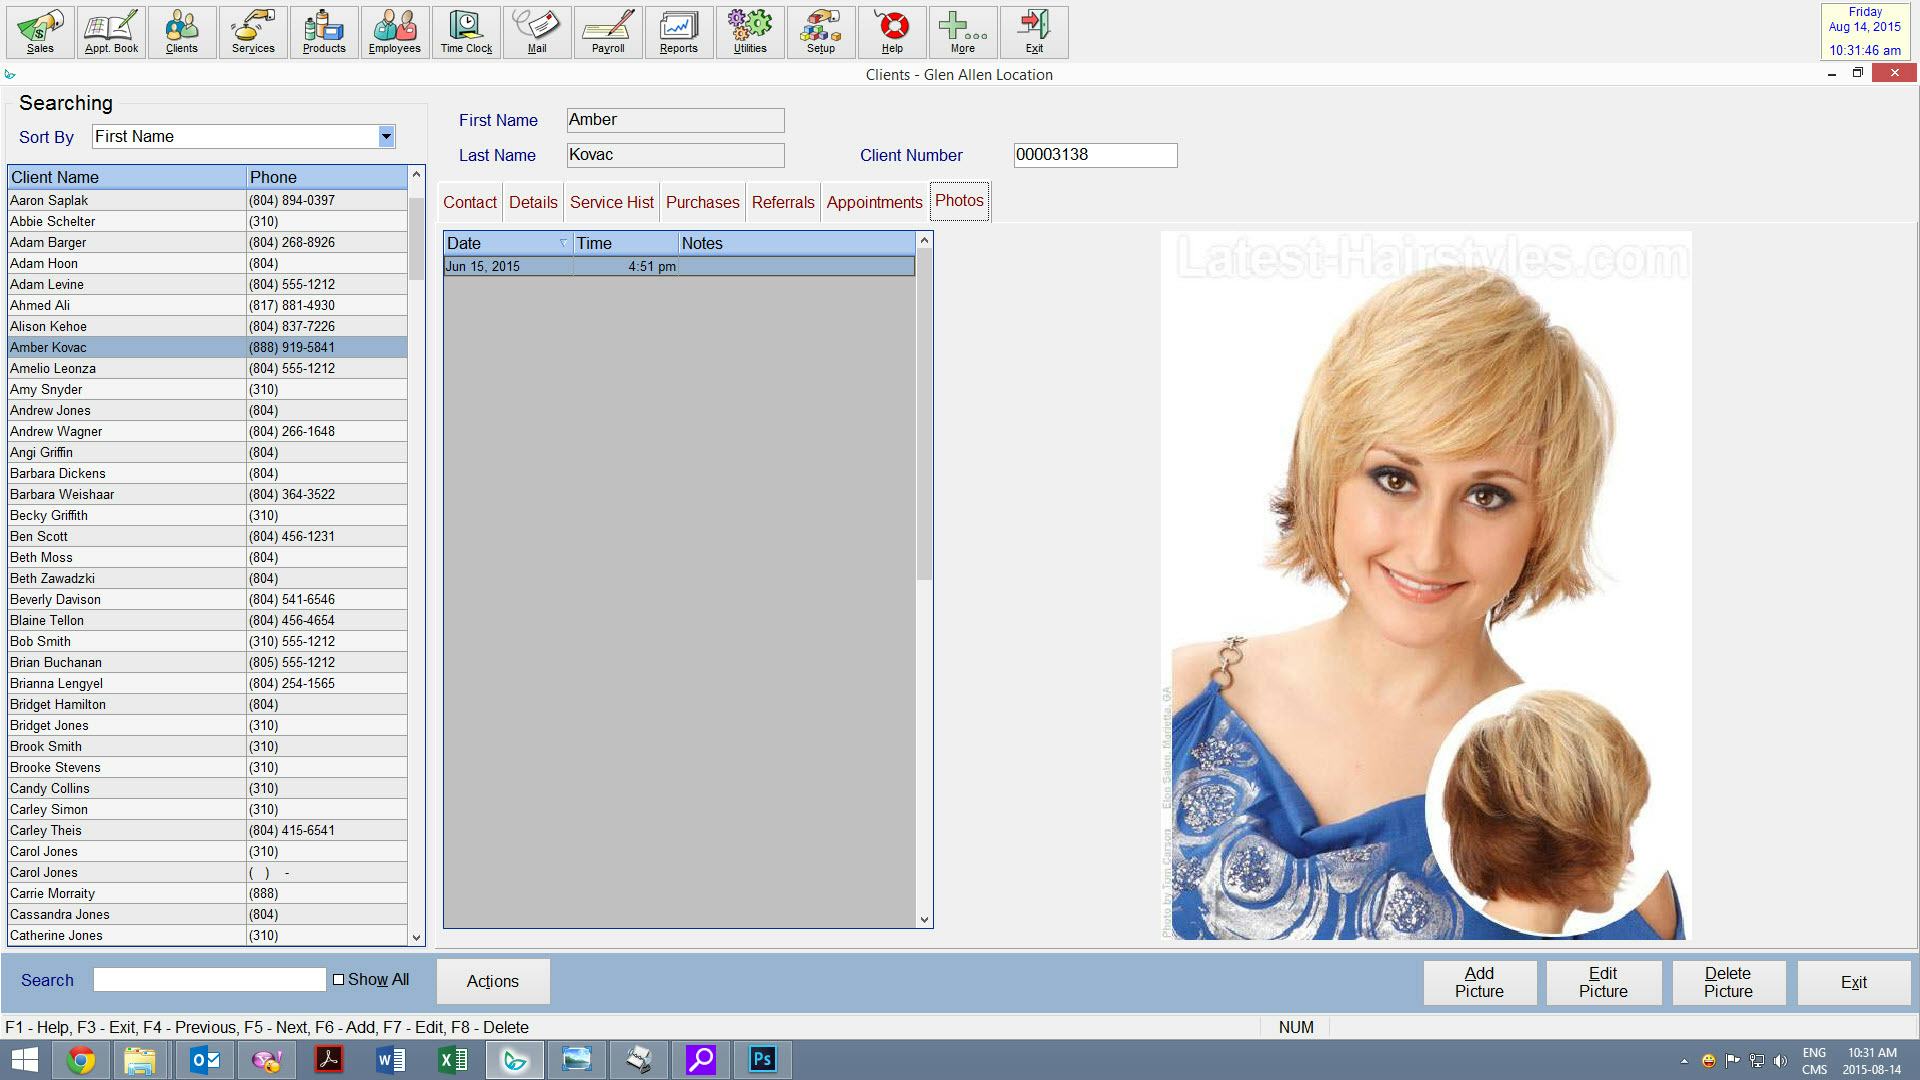
Task: Click the Setup icon
Action: [x=819, y=30]
